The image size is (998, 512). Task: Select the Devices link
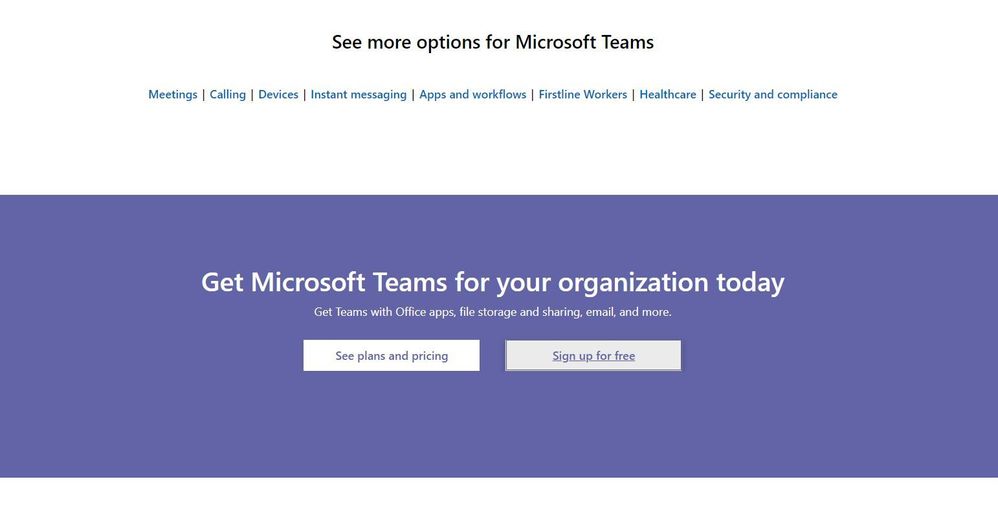pyautogui.click(x=278, y=95)
